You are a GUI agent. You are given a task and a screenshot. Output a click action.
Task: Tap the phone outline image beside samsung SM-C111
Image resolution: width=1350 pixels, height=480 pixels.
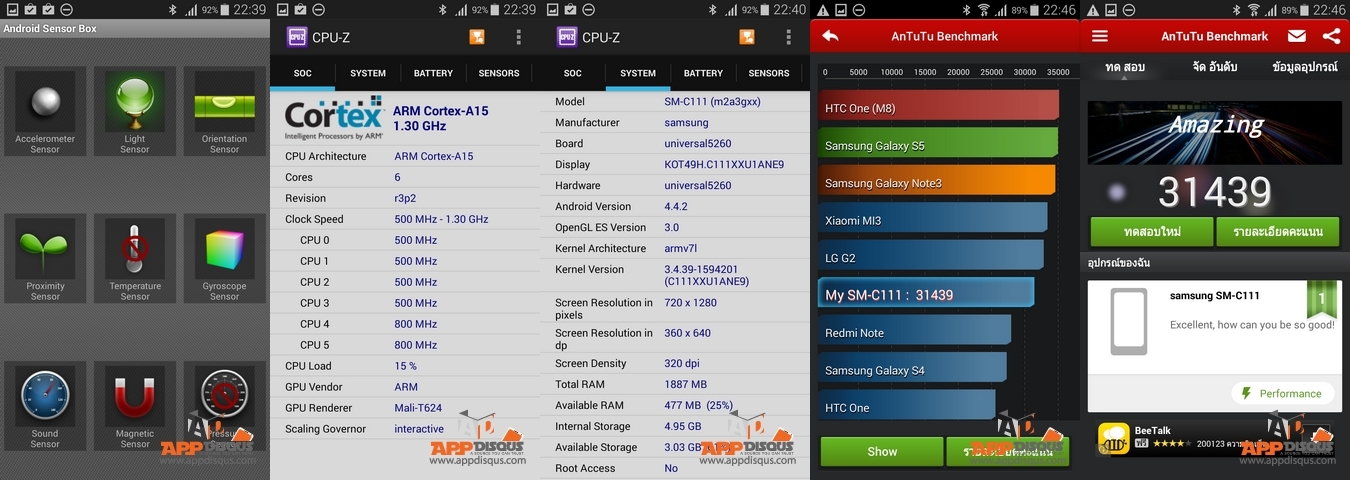pyautogui.click(x=1129, y=321)
